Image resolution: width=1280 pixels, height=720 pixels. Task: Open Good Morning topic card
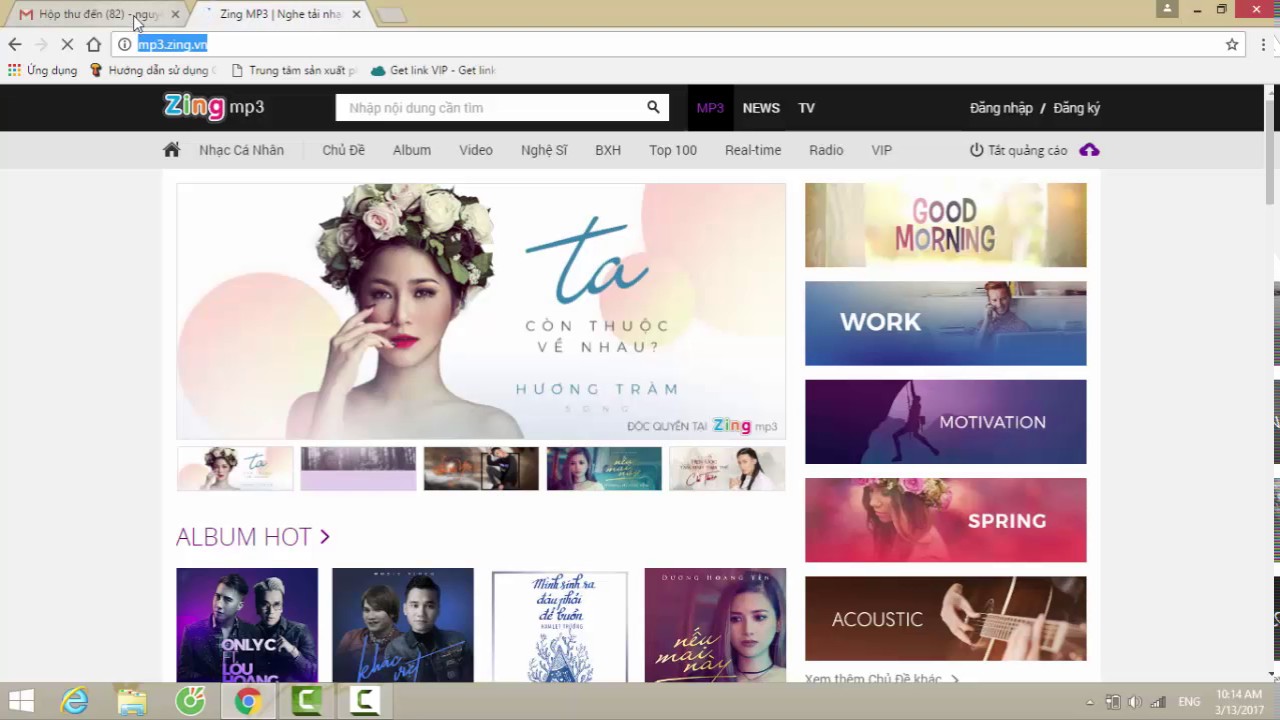[945, 225]
